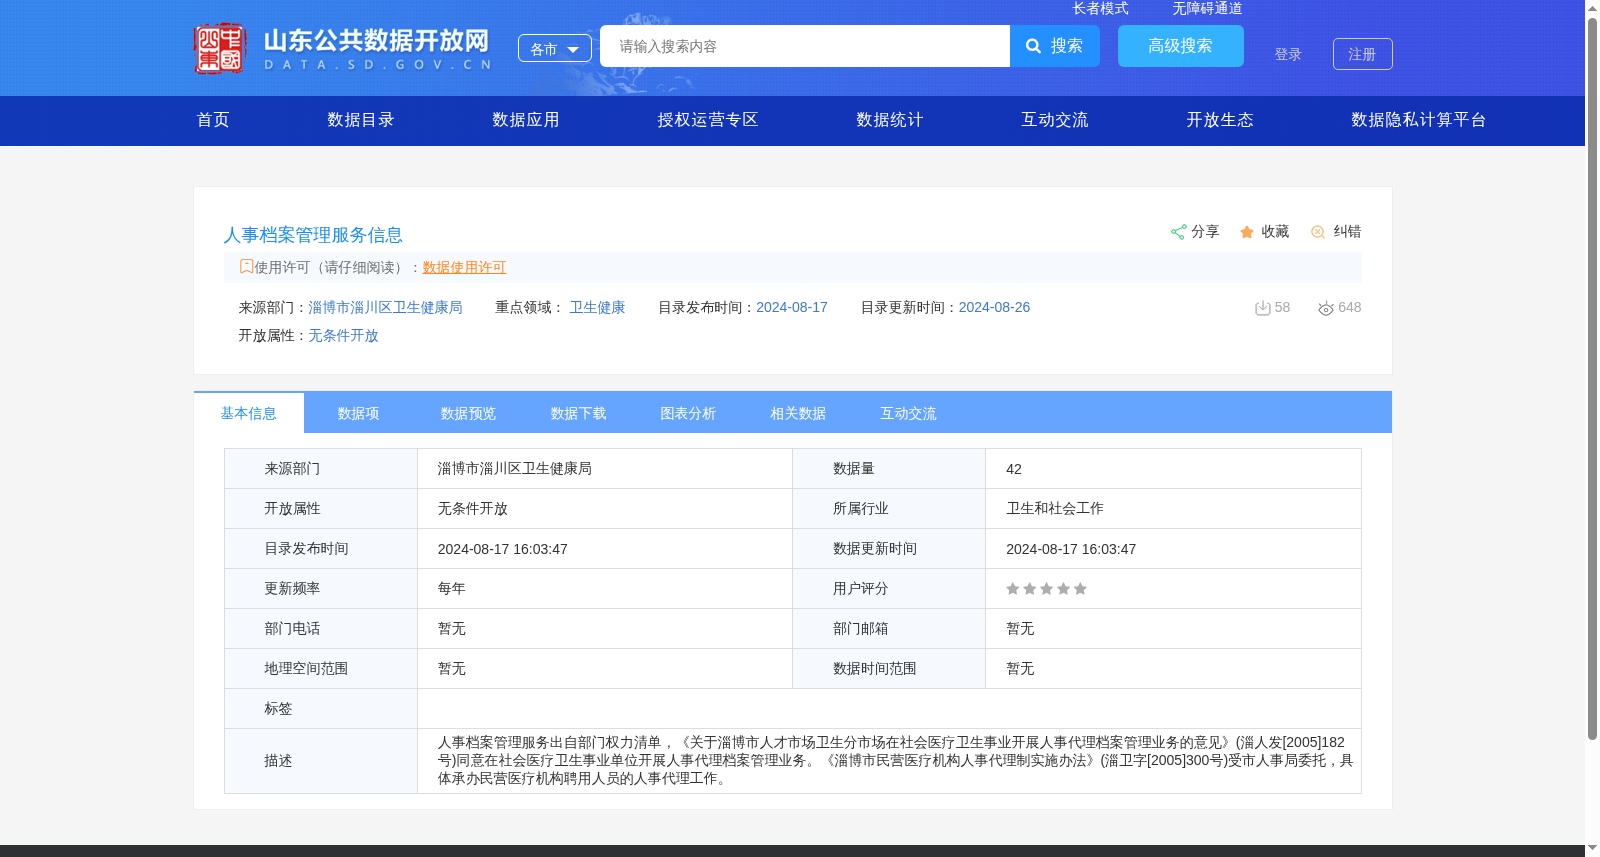Click the download count icon showing 58
Image resolution: width=1600 pixels, height=857 pixels.
(x=1263, y=308)
